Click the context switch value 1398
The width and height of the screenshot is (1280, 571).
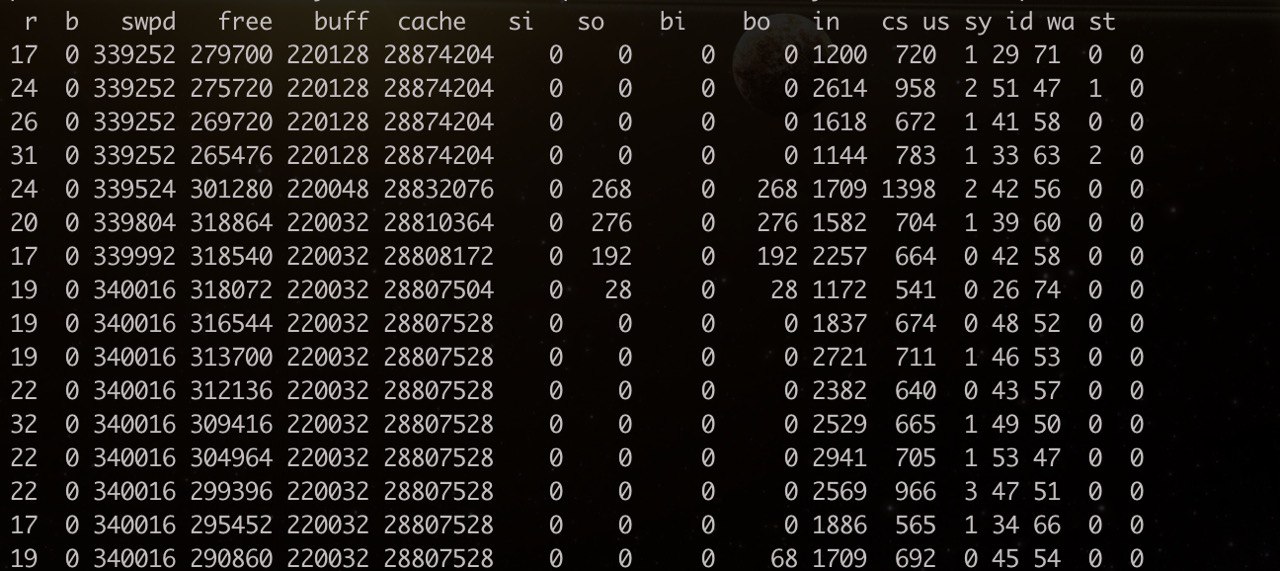[x=909, y=189]
